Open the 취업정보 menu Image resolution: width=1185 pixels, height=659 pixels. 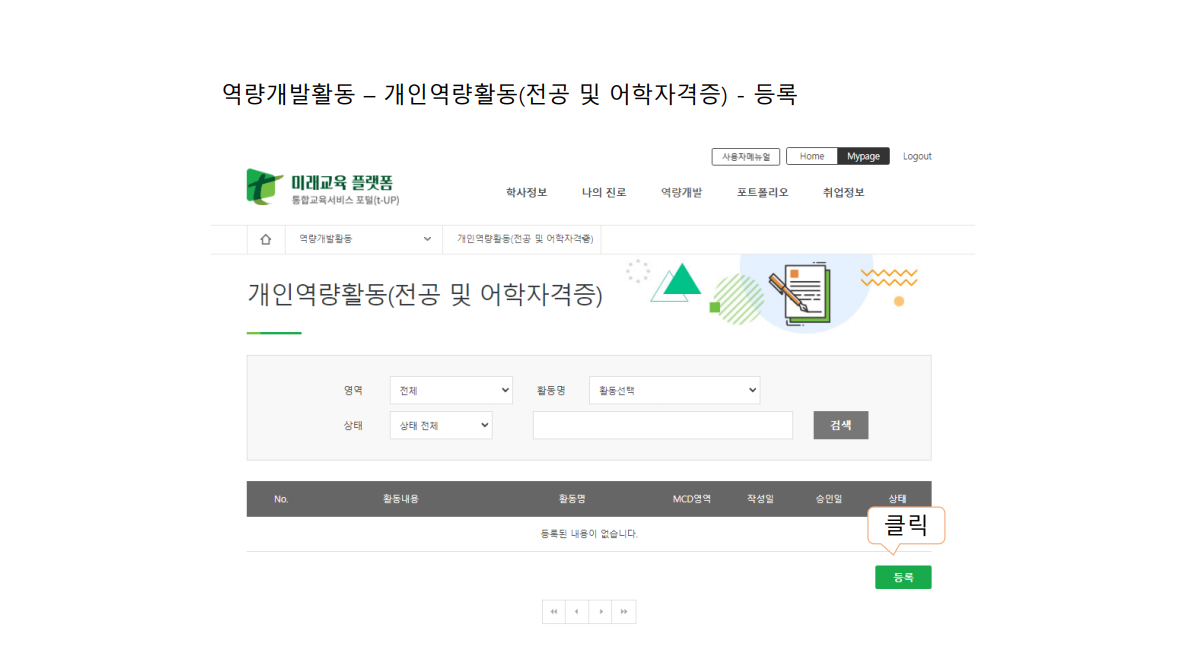click(843, 193)
